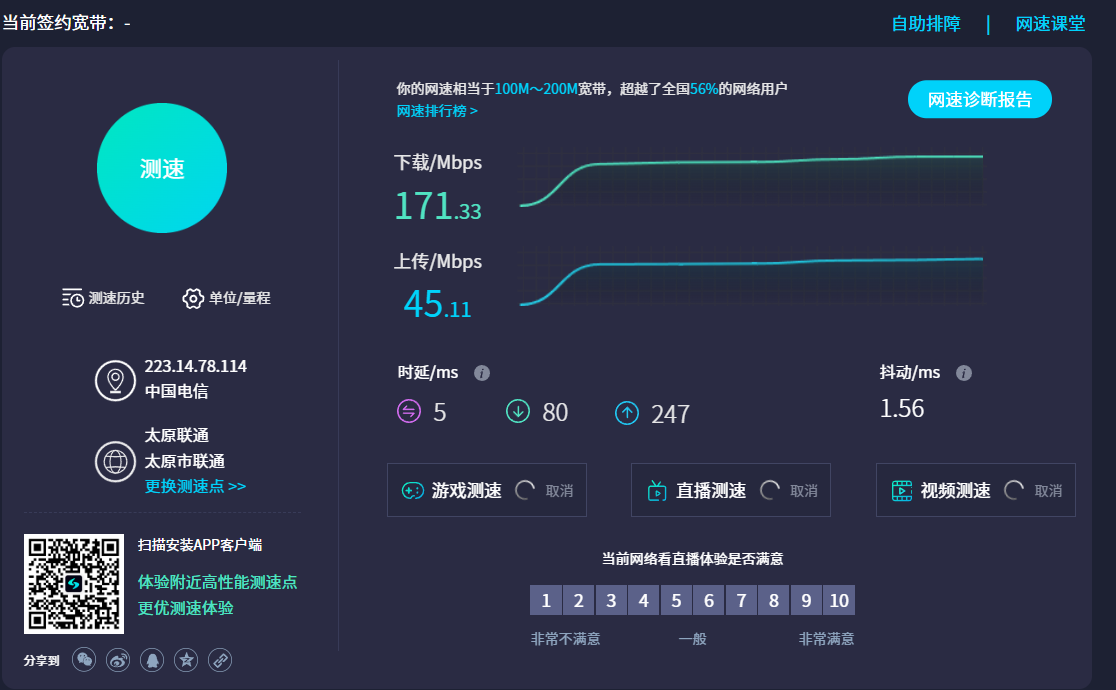This screenshot has width=1116, height=690.
Task: Open 测速历史 speed test history
Action: tap(103, 298)
